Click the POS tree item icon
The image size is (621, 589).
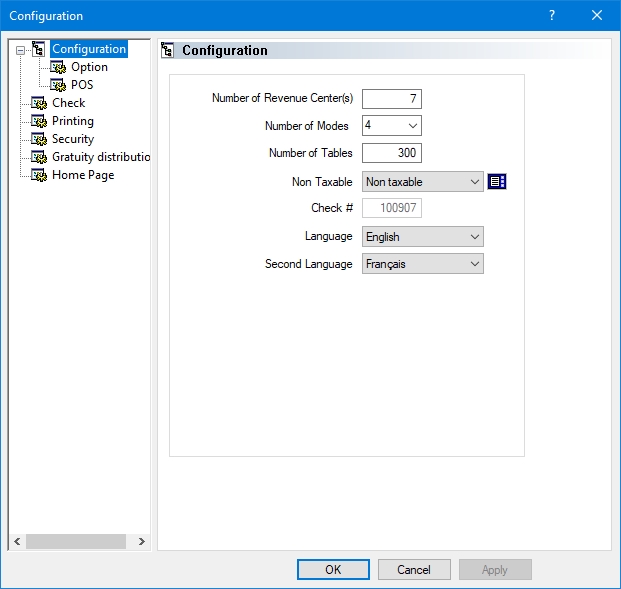pos(58,85)
